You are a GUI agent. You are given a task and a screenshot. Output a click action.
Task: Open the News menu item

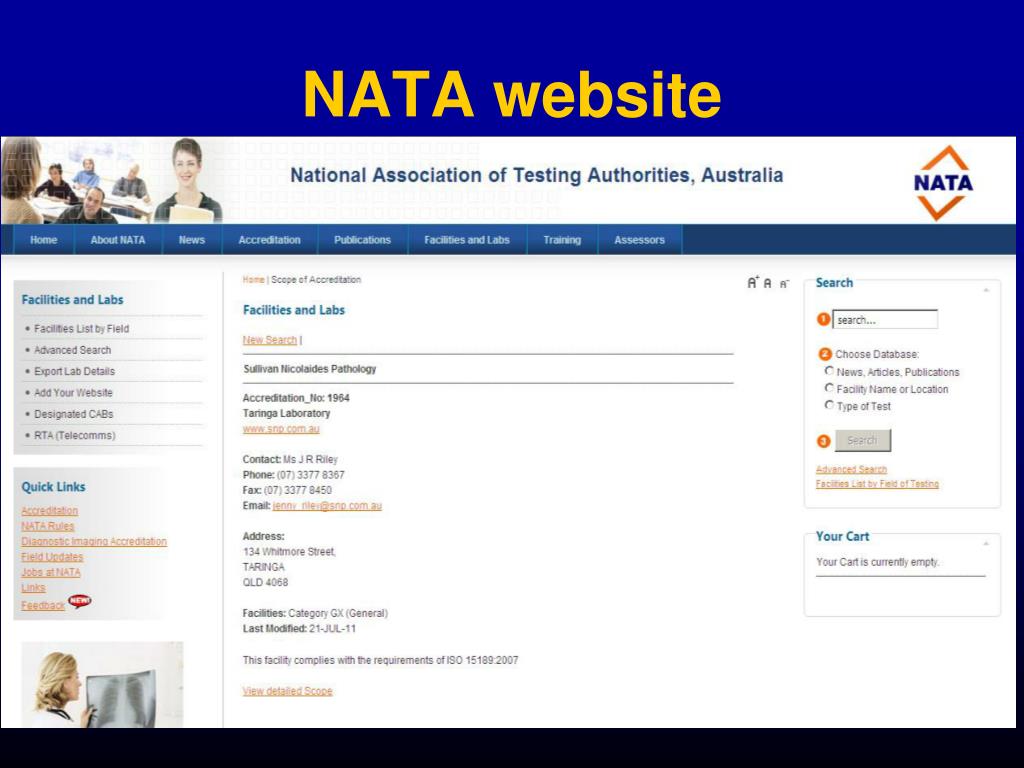click(x=192, y=240)
